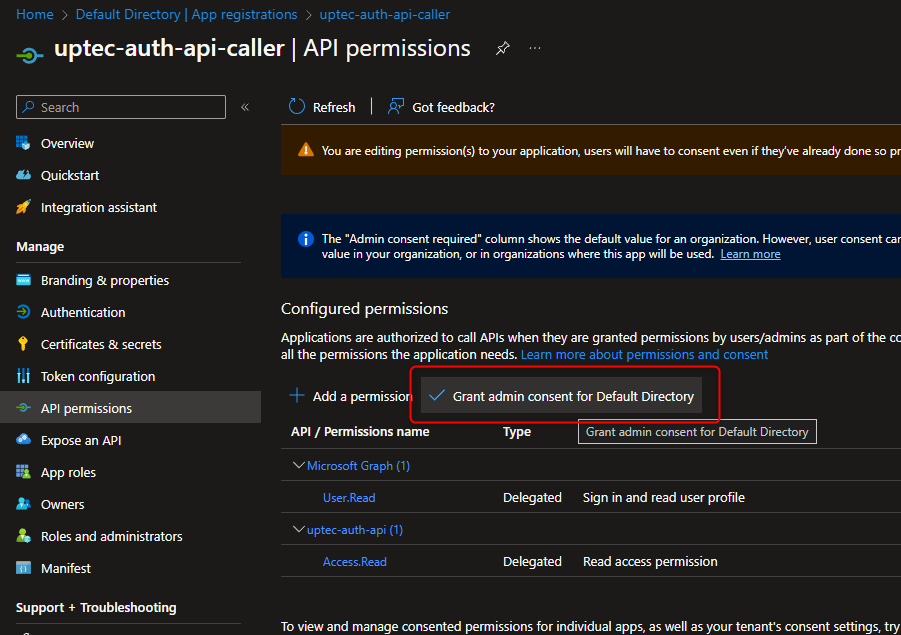Click the Home breadcrumb link
This screenshot has height=635, width=901.
35,14
